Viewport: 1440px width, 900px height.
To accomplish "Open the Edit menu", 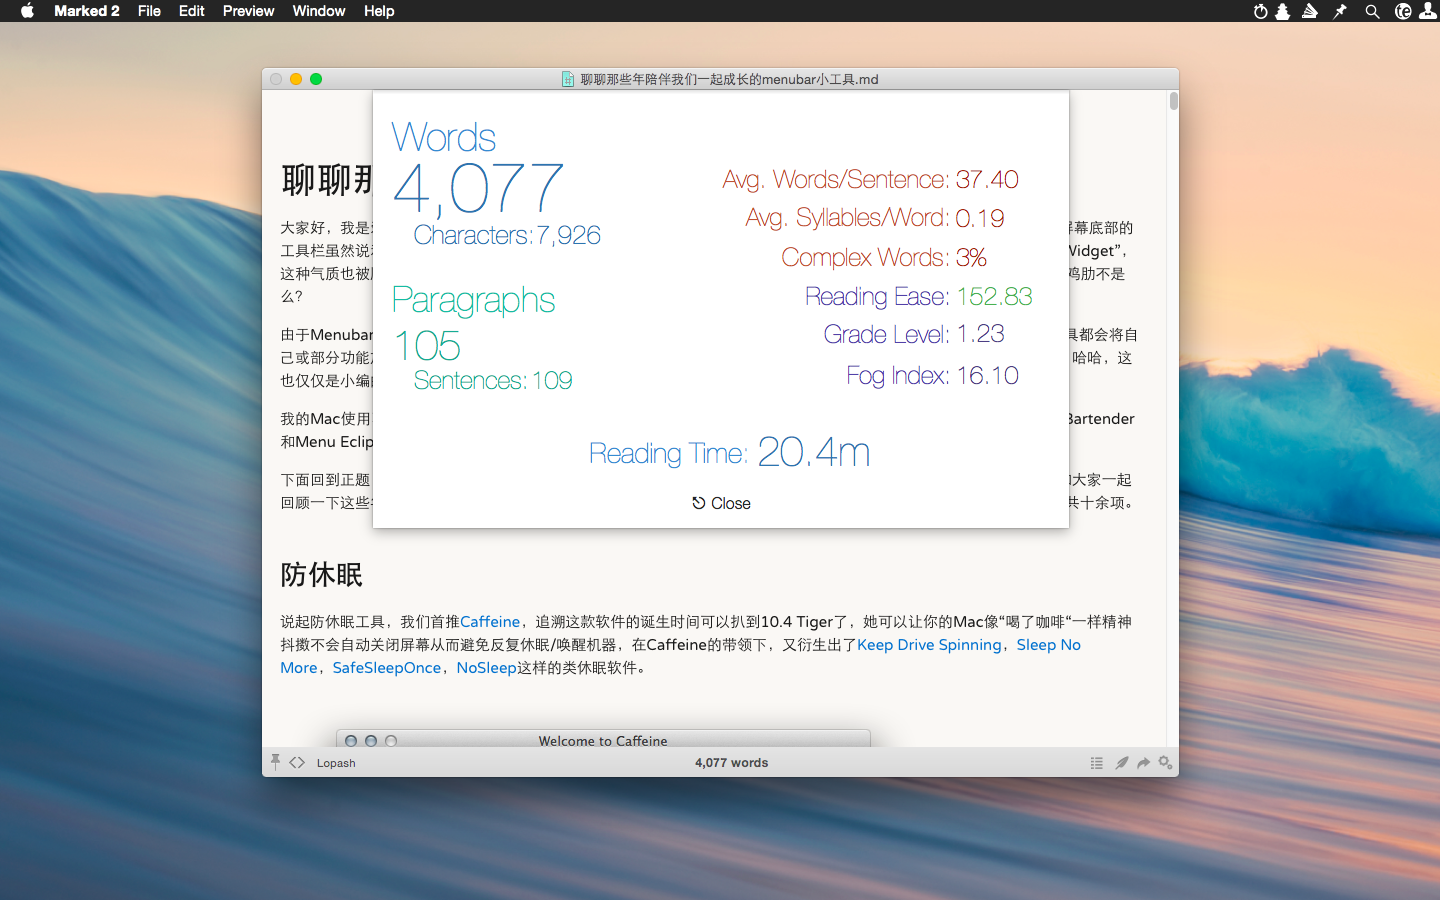I will pyautogui.click(x=191, y=11).
